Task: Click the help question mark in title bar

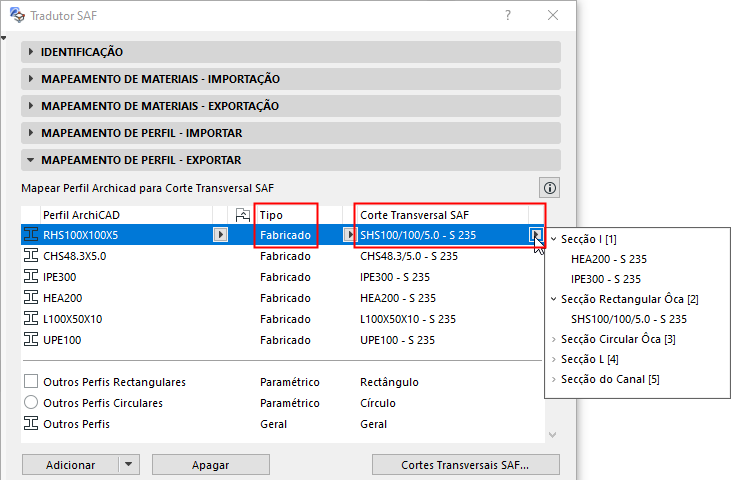Action: [508, 15]
